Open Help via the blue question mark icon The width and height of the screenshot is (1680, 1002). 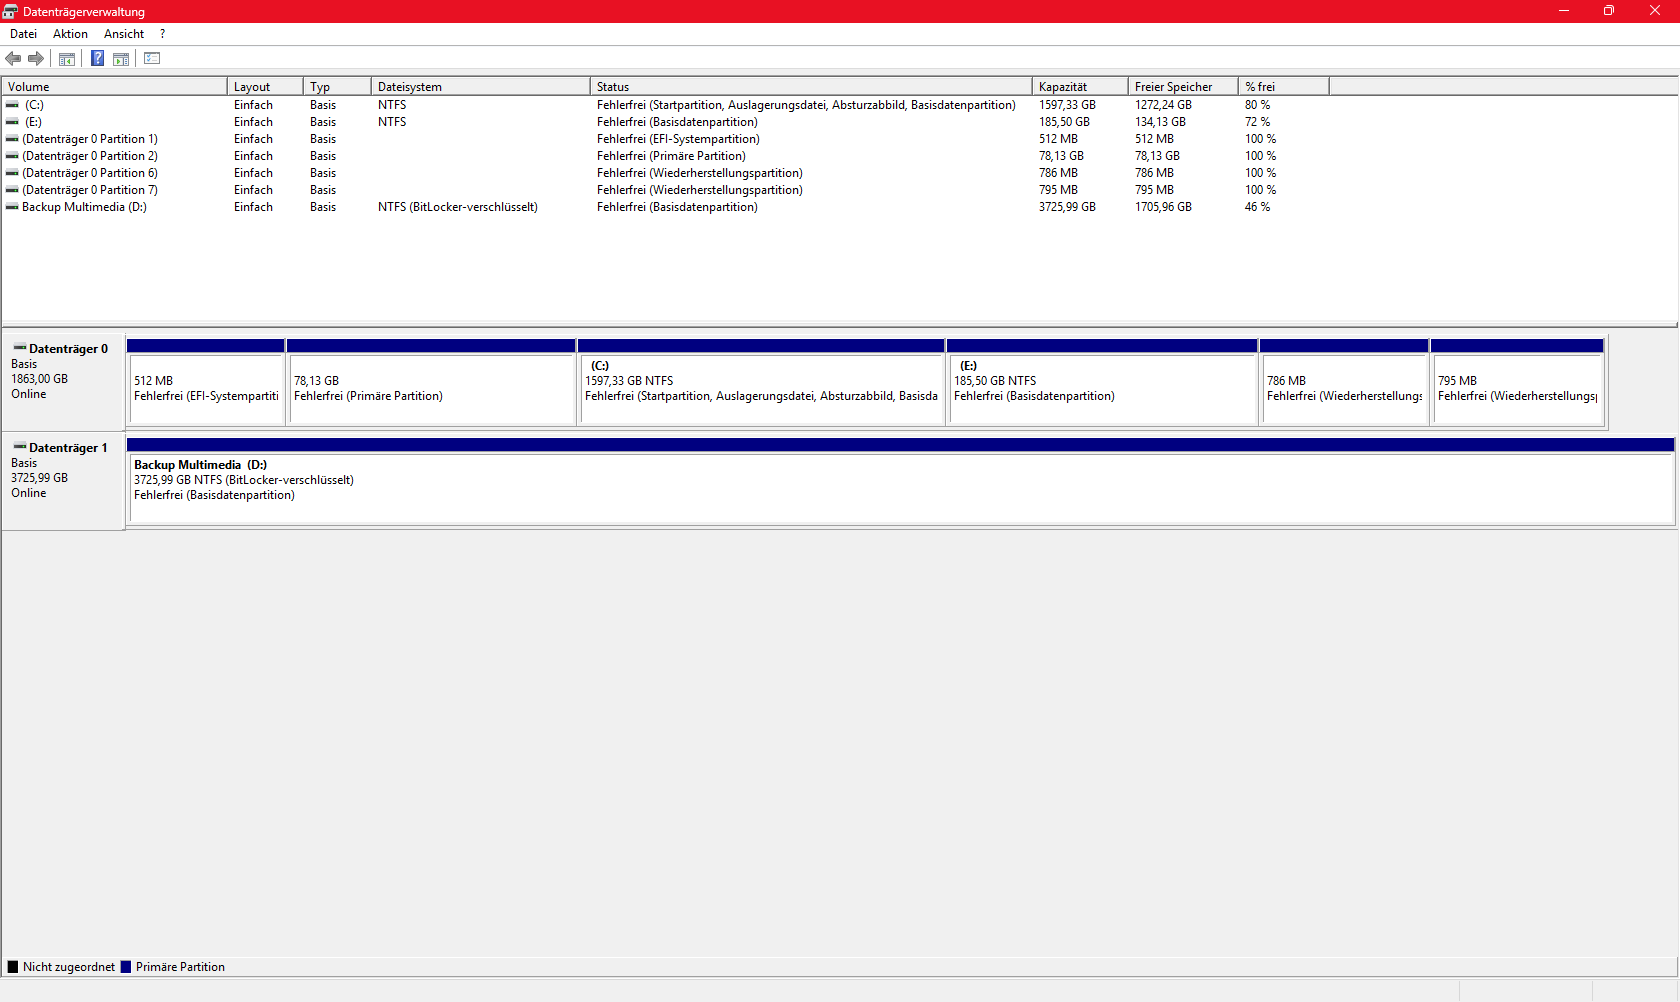[97, 58]
